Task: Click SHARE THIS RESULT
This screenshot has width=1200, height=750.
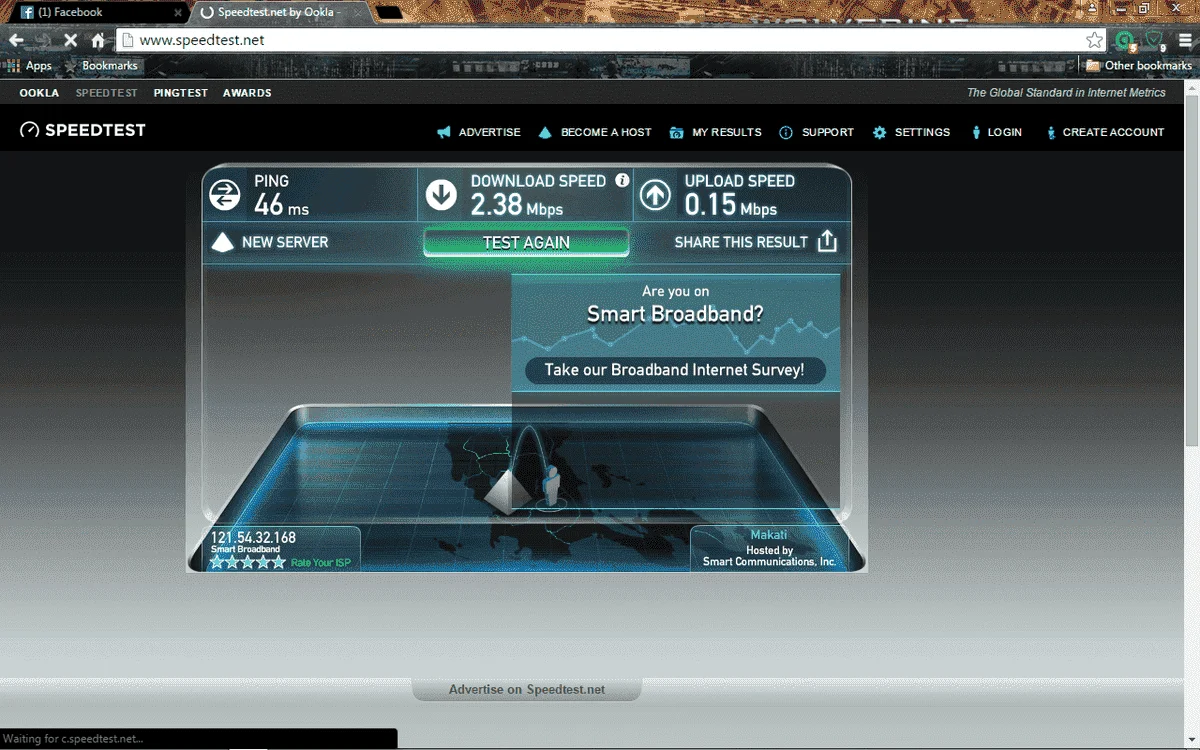Action: tap(741, 242)
